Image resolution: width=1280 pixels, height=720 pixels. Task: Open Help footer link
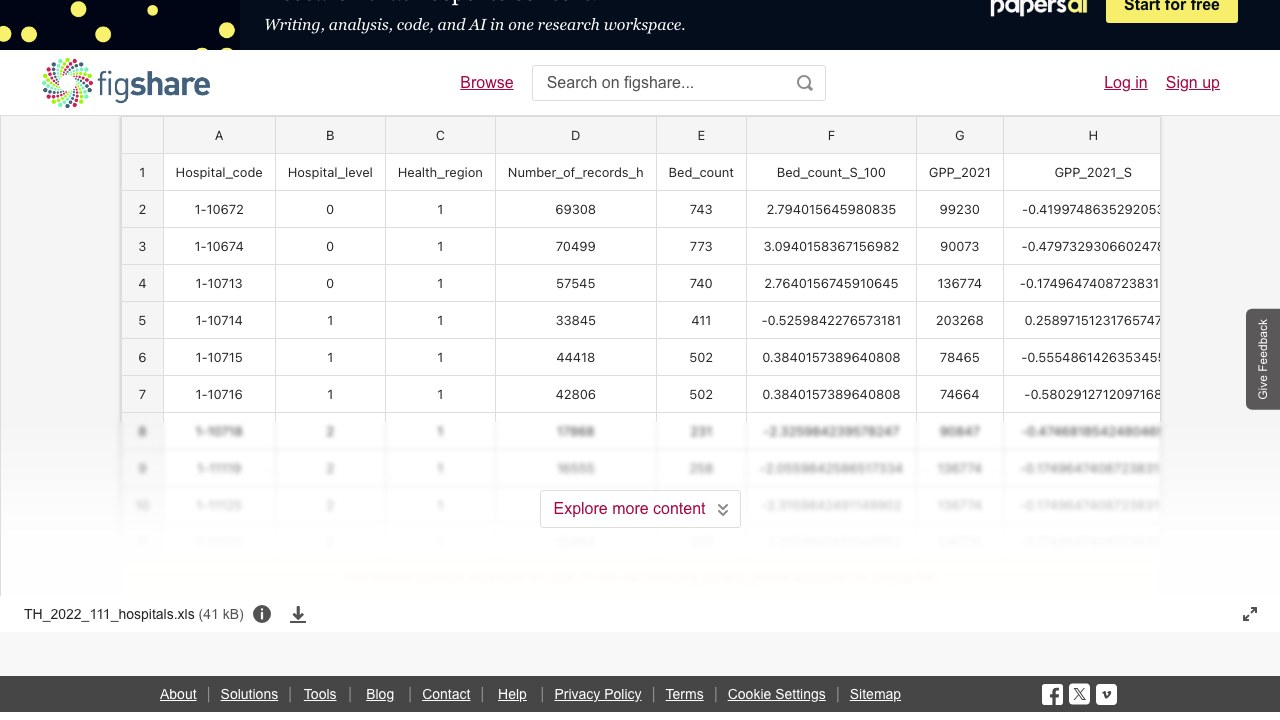pyautogui.click(x=512, y=694)
